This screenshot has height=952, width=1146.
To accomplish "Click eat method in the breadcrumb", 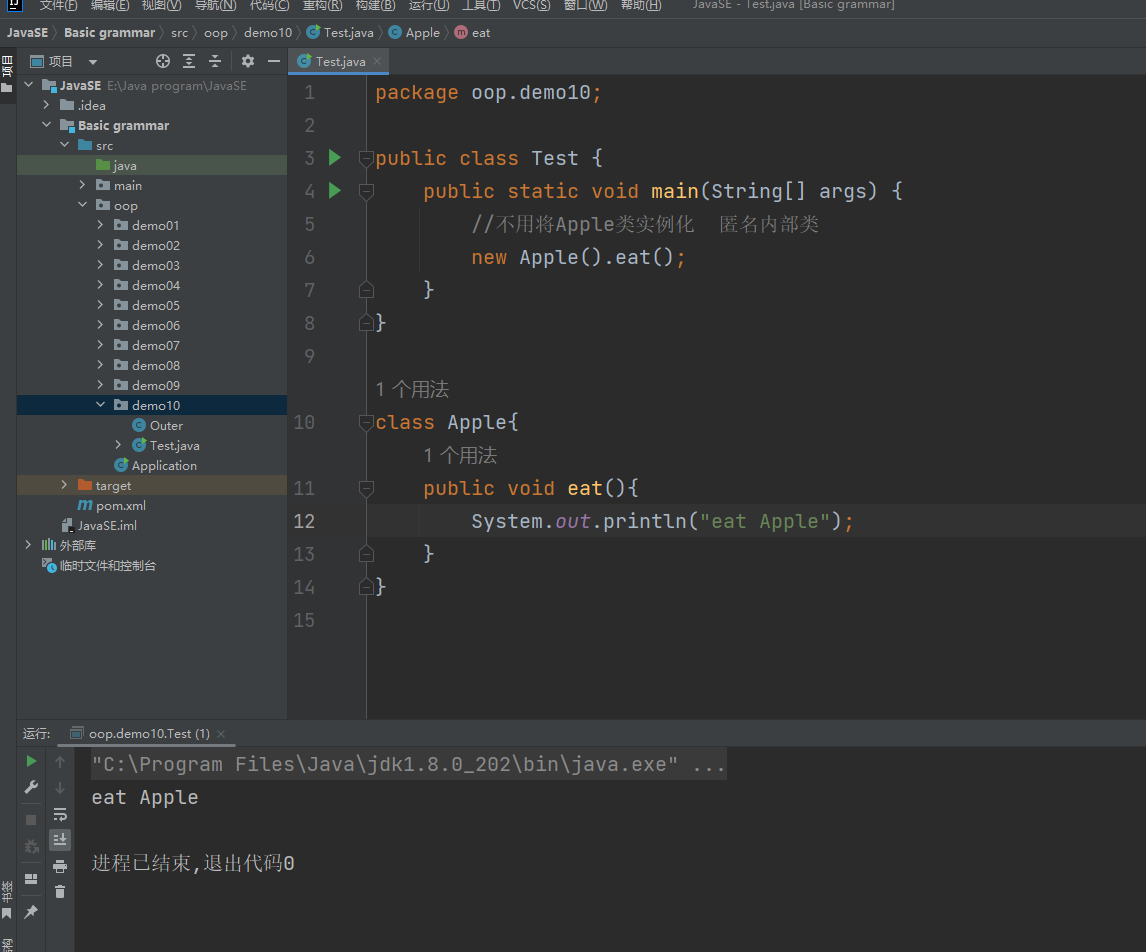I will [x=473, y=33].
